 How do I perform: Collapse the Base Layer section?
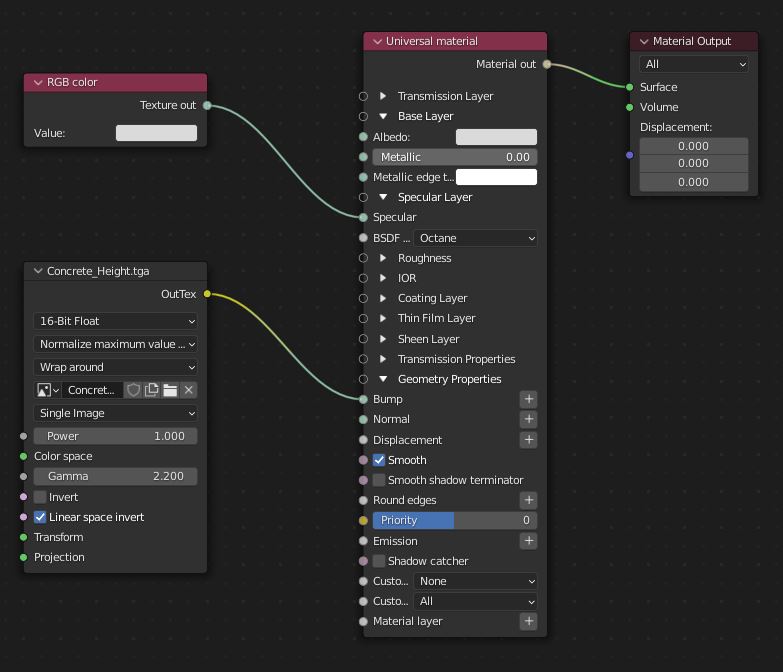(x=383, y=116)
